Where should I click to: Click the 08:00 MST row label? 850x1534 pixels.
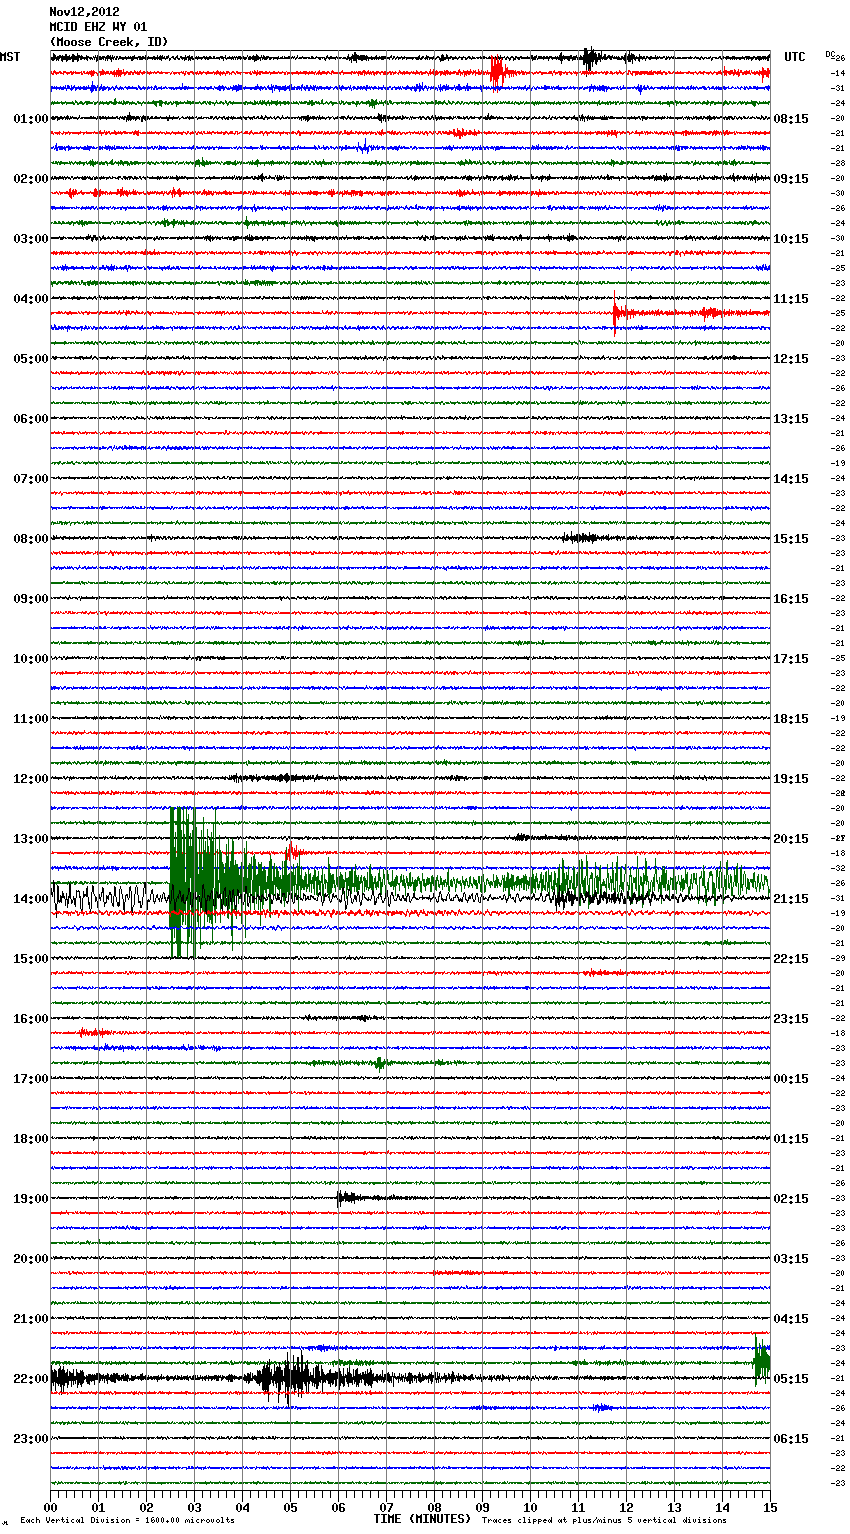pyautogui.click(x=31, y=539)
